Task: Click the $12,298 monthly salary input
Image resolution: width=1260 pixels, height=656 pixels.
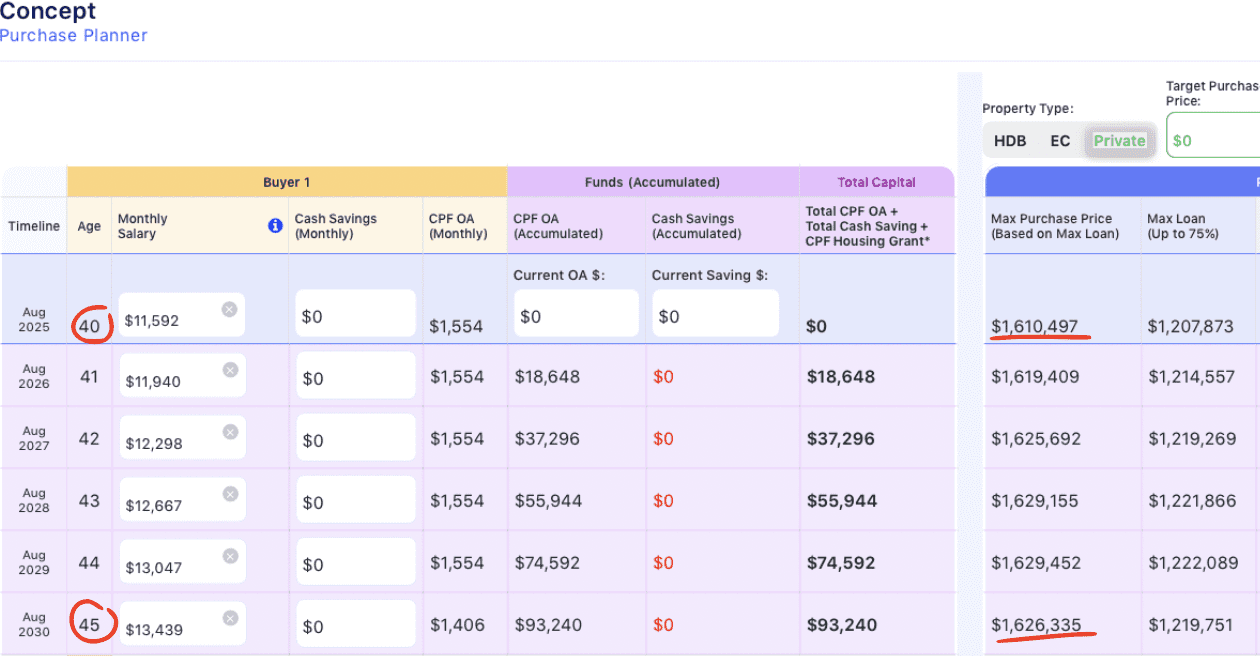Action: 170,440
